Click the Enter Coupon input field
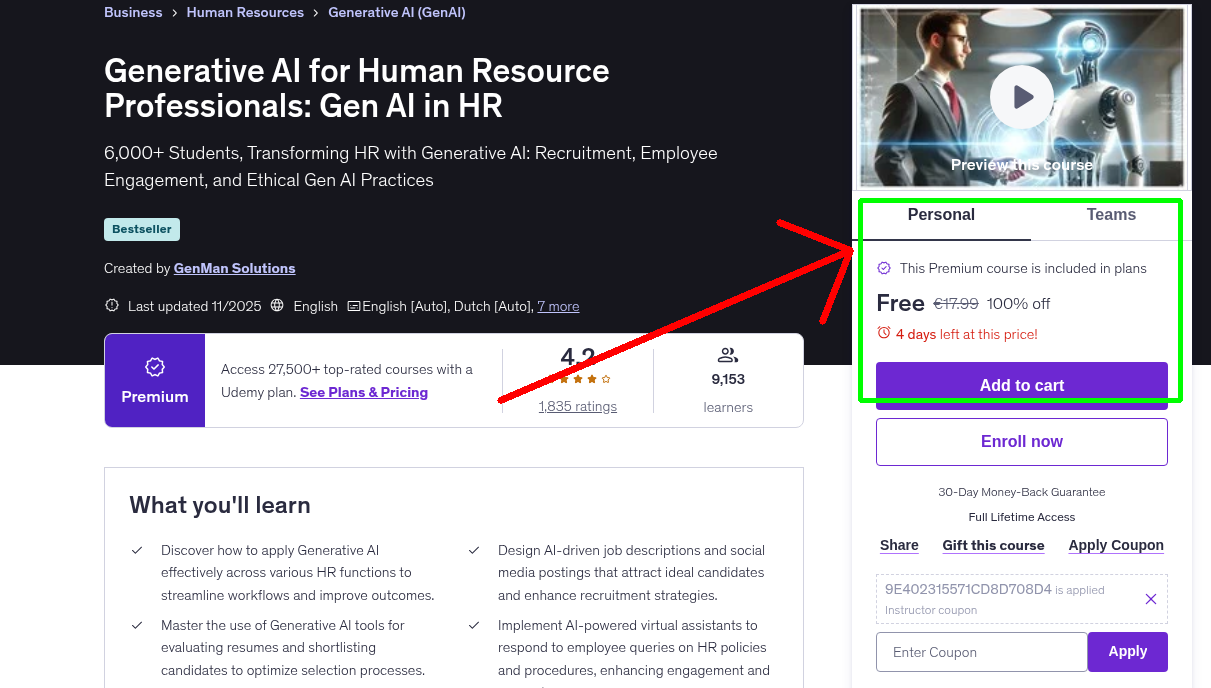This screenshot has width=1211, height=688. point(981,651)
